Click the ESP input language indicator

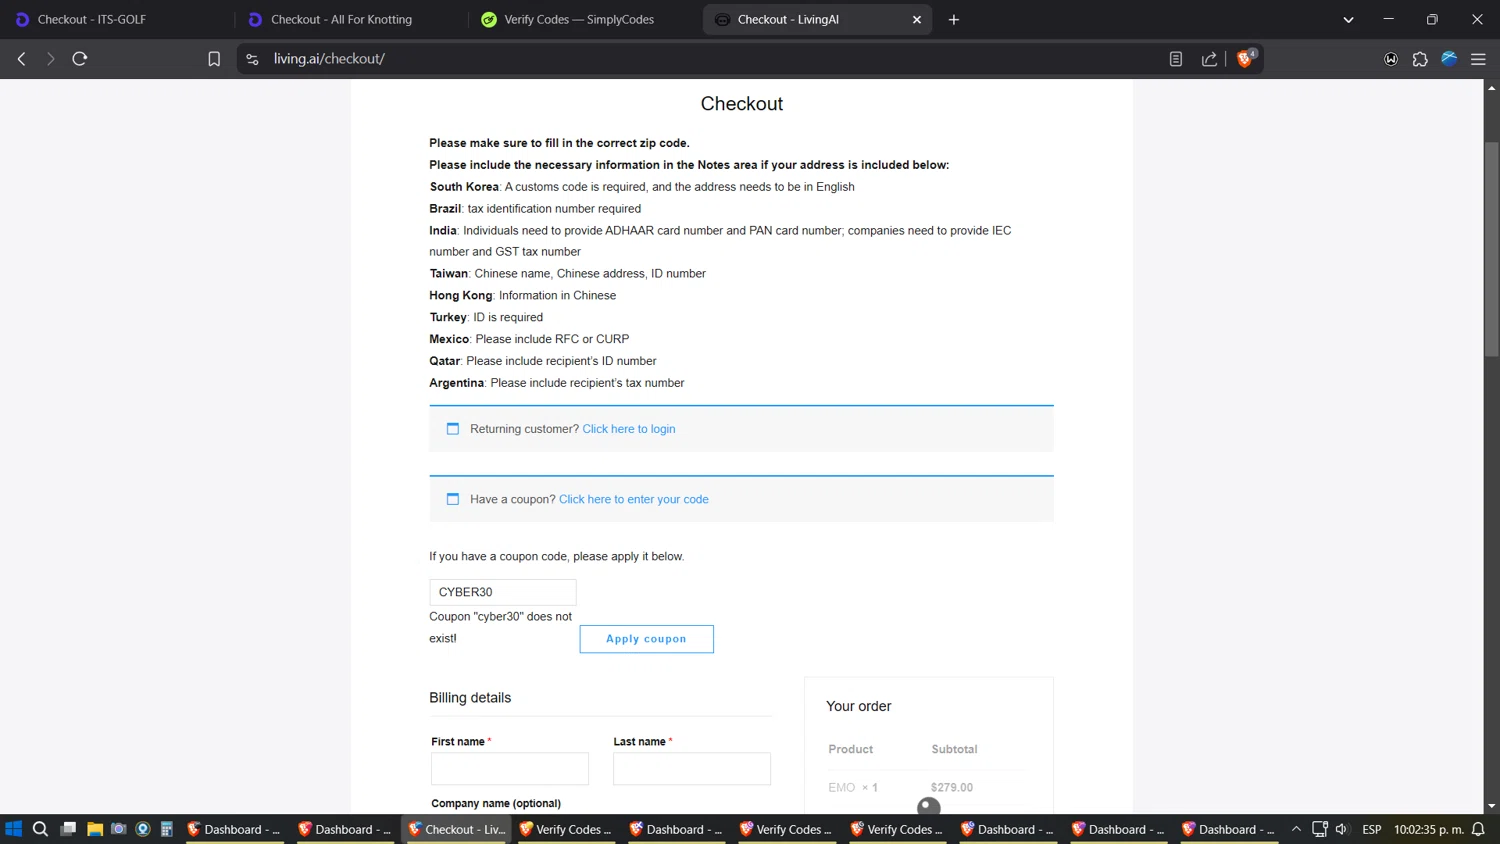tap(1372, 829)
